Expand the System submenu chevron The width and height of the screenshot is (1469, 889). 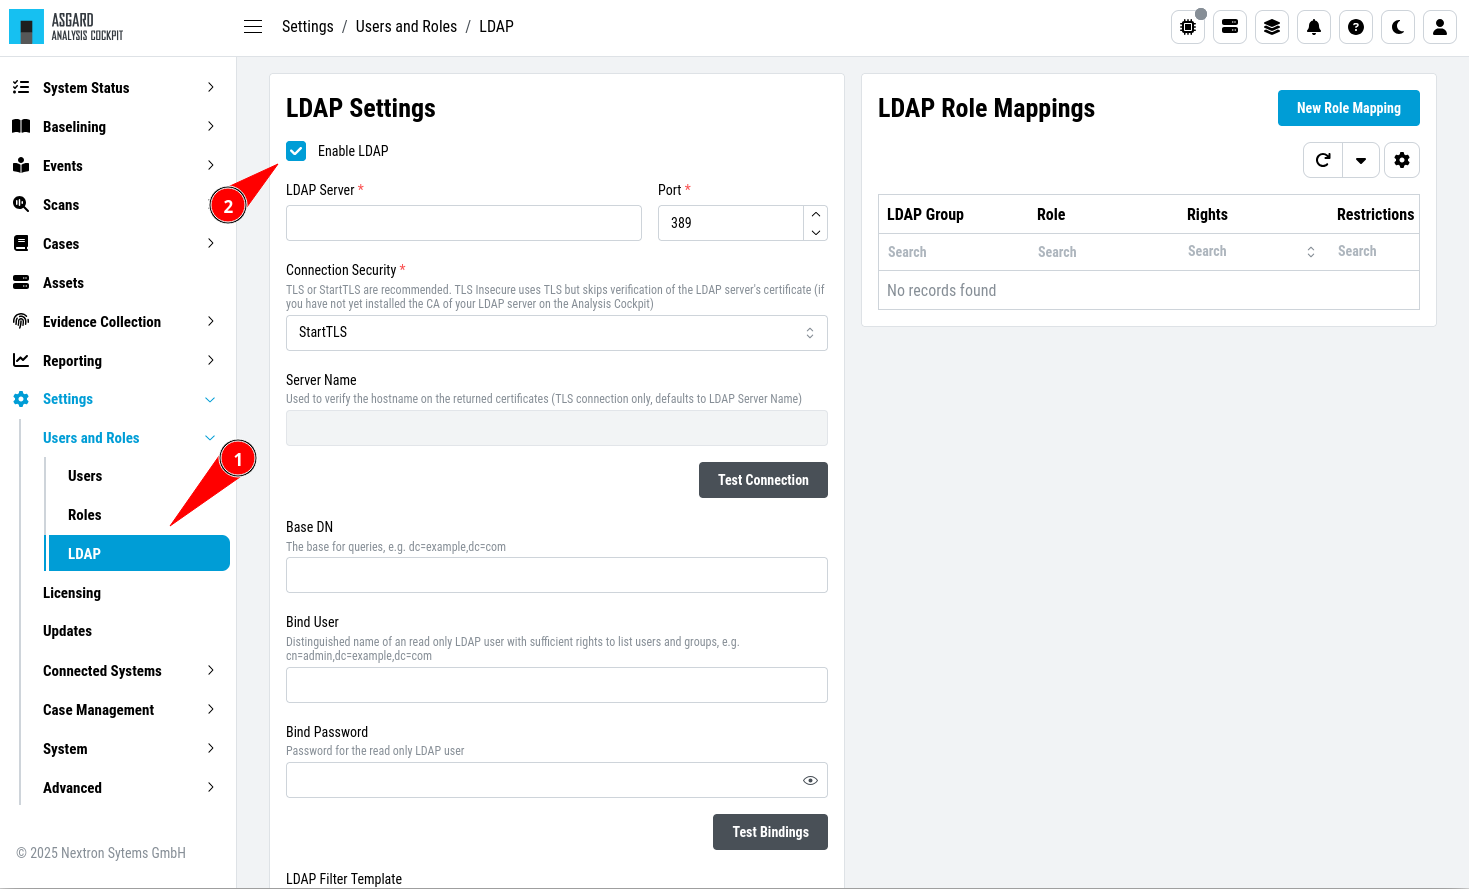[x=210, y=748]
